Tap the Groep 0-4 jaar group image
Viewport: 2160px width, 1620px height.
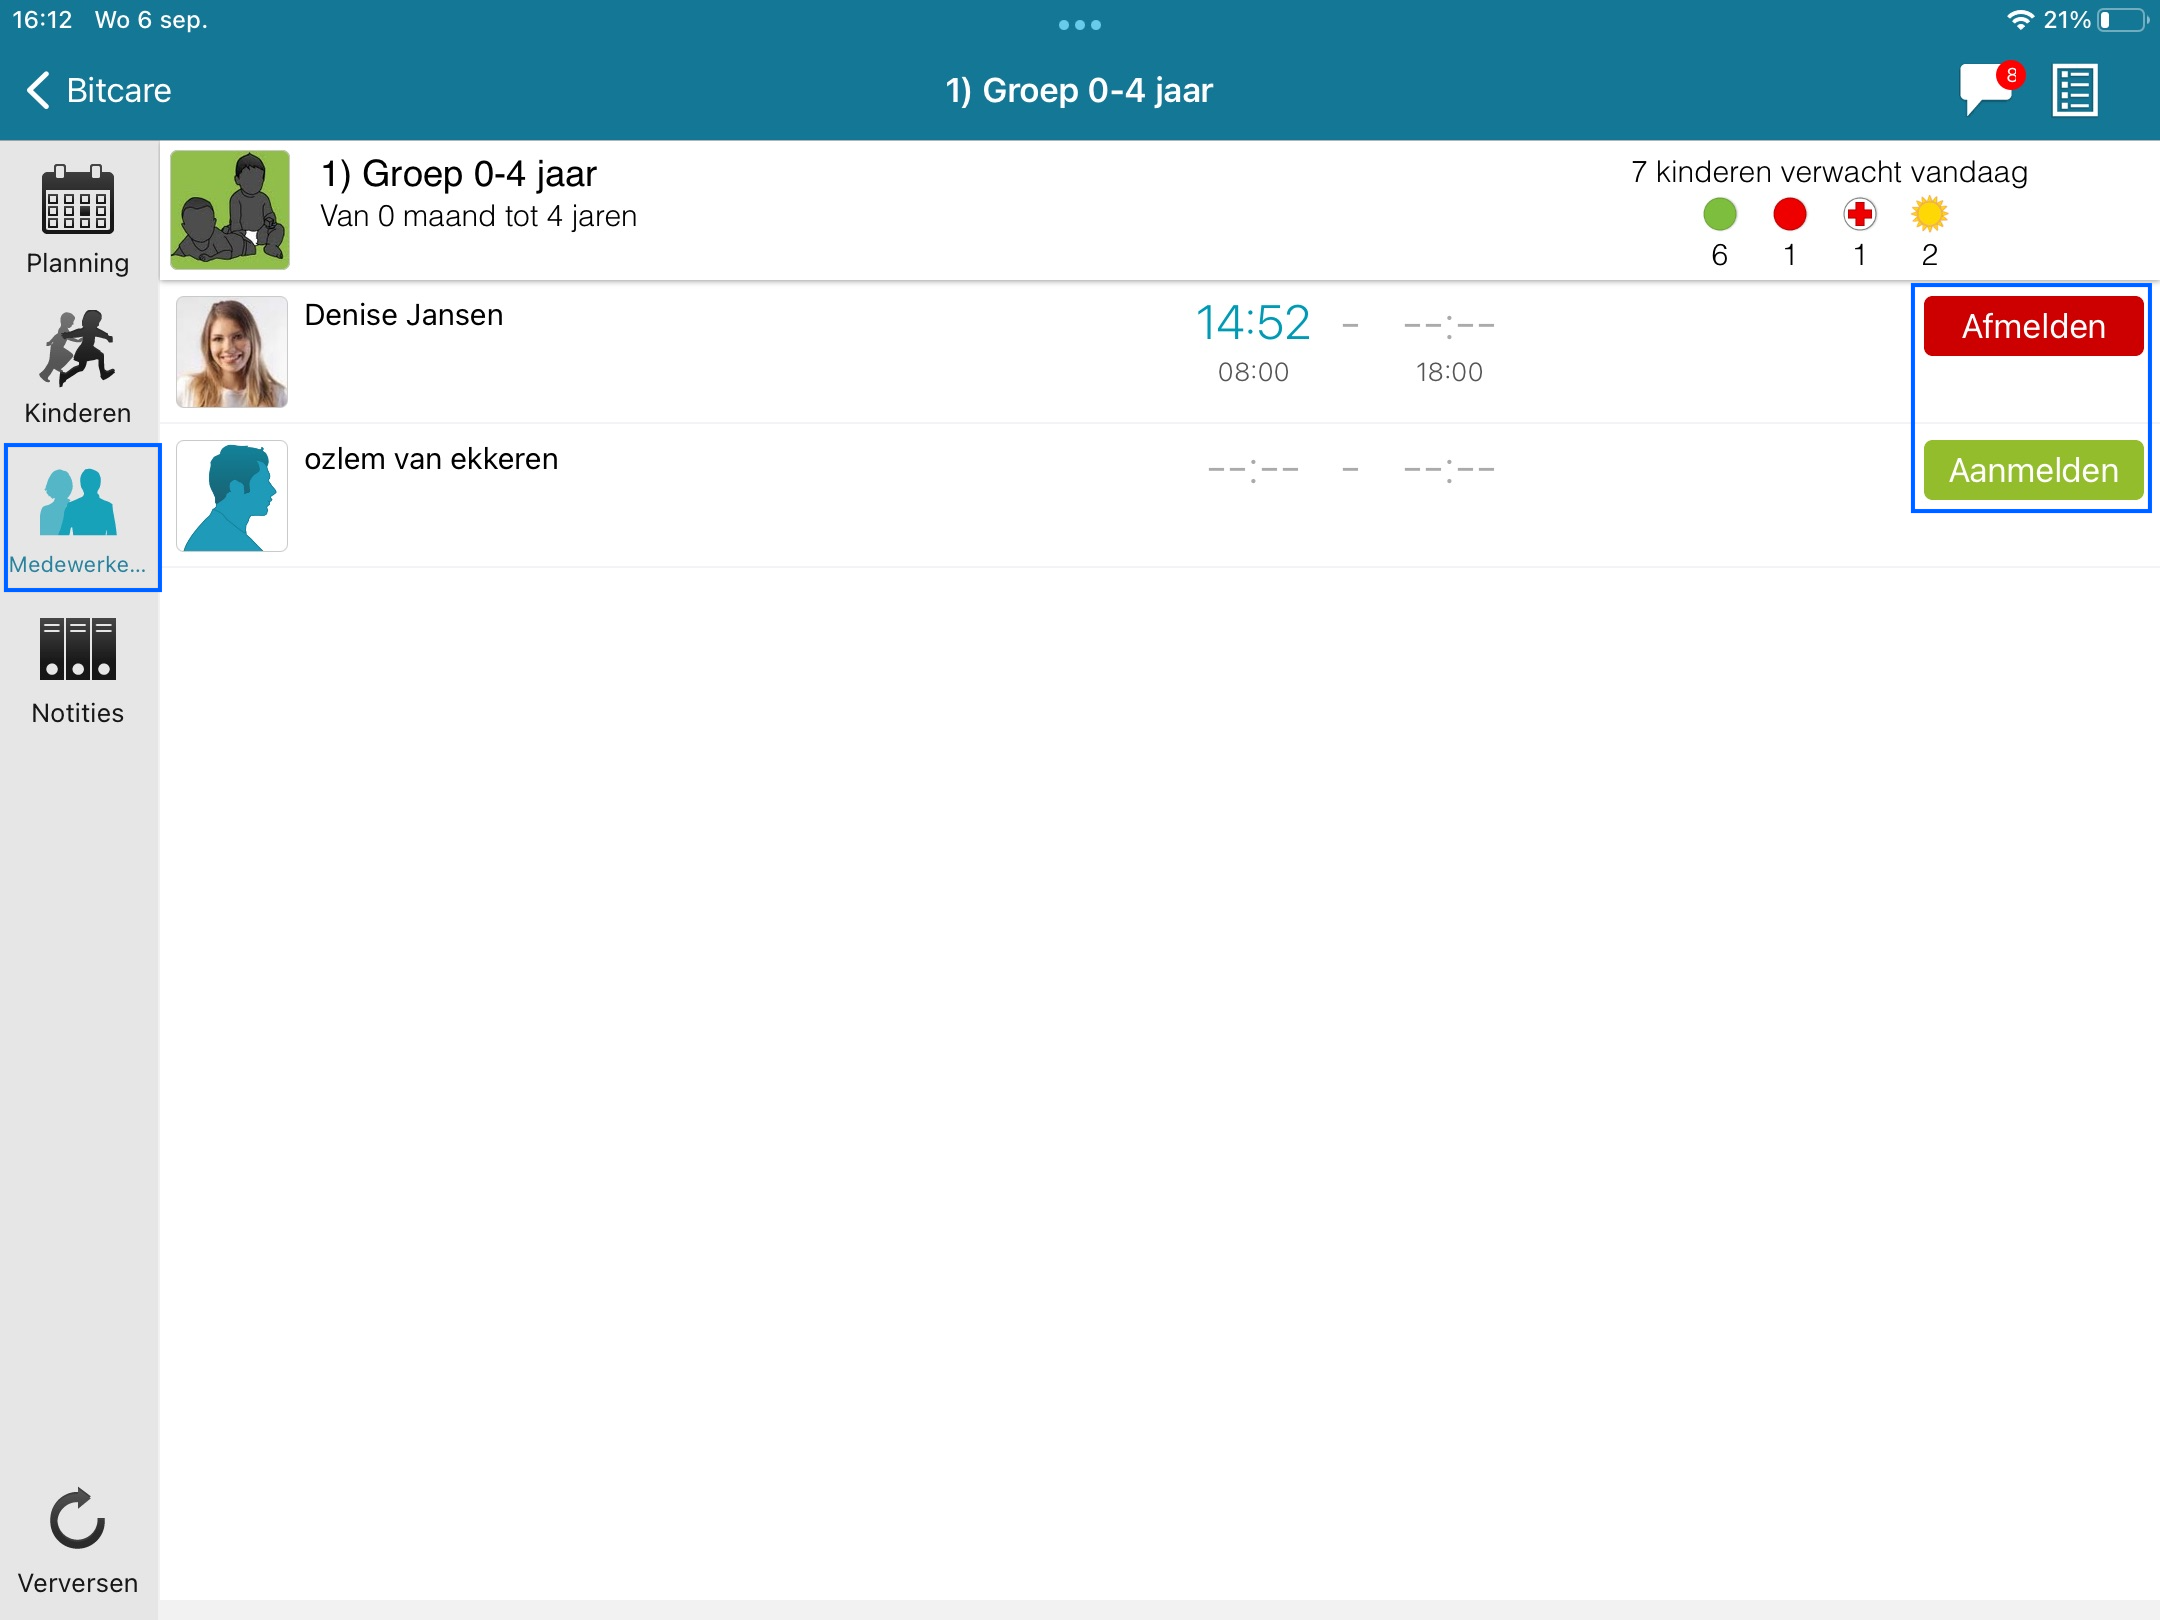[x=230, y=210]
